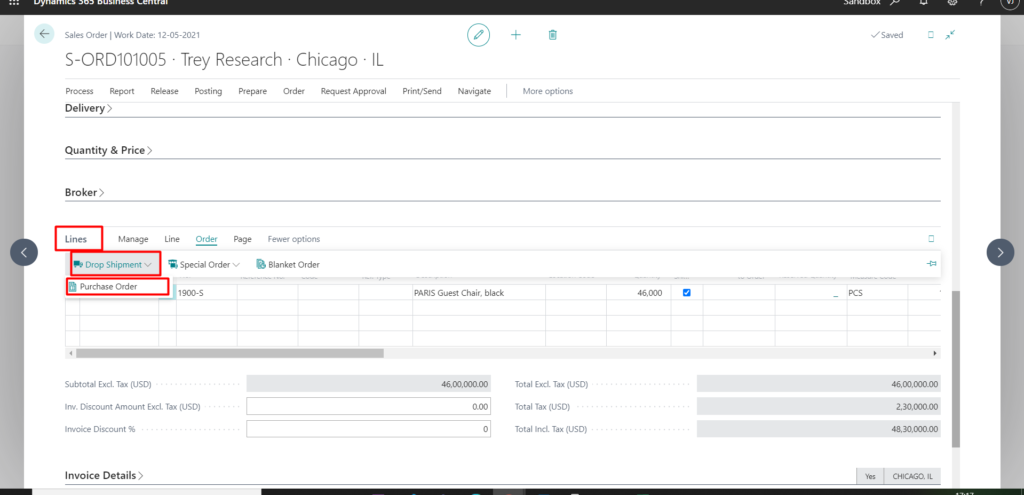Go to previous record with left arrow
The height and width of the screenshot is (495, 1024).
click(x=24, y=252)
